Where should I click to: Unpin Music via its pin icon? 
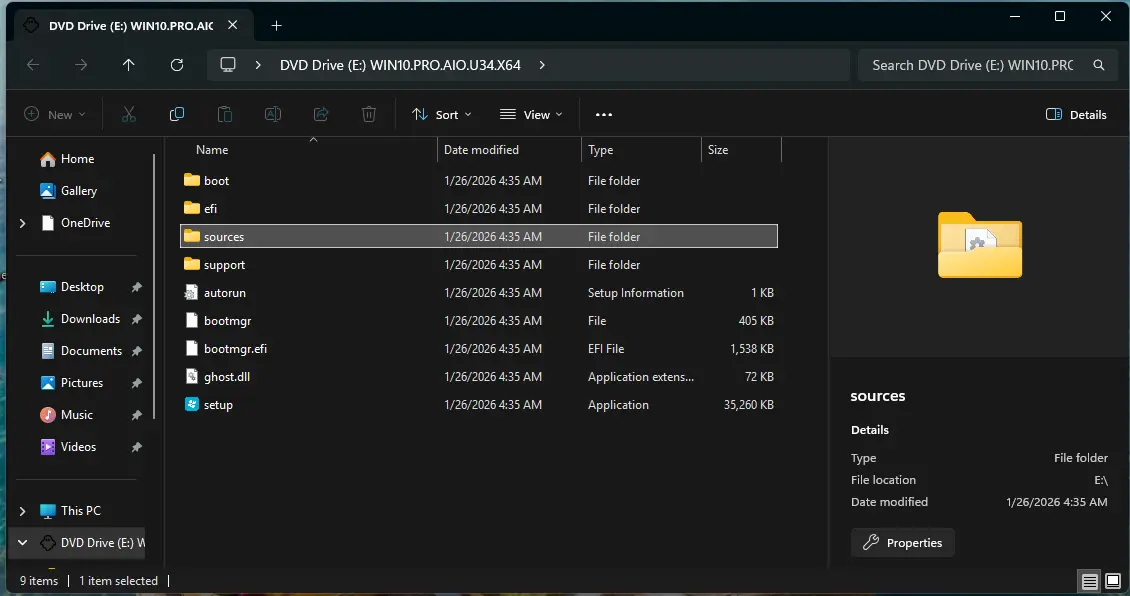pos(136,415)
